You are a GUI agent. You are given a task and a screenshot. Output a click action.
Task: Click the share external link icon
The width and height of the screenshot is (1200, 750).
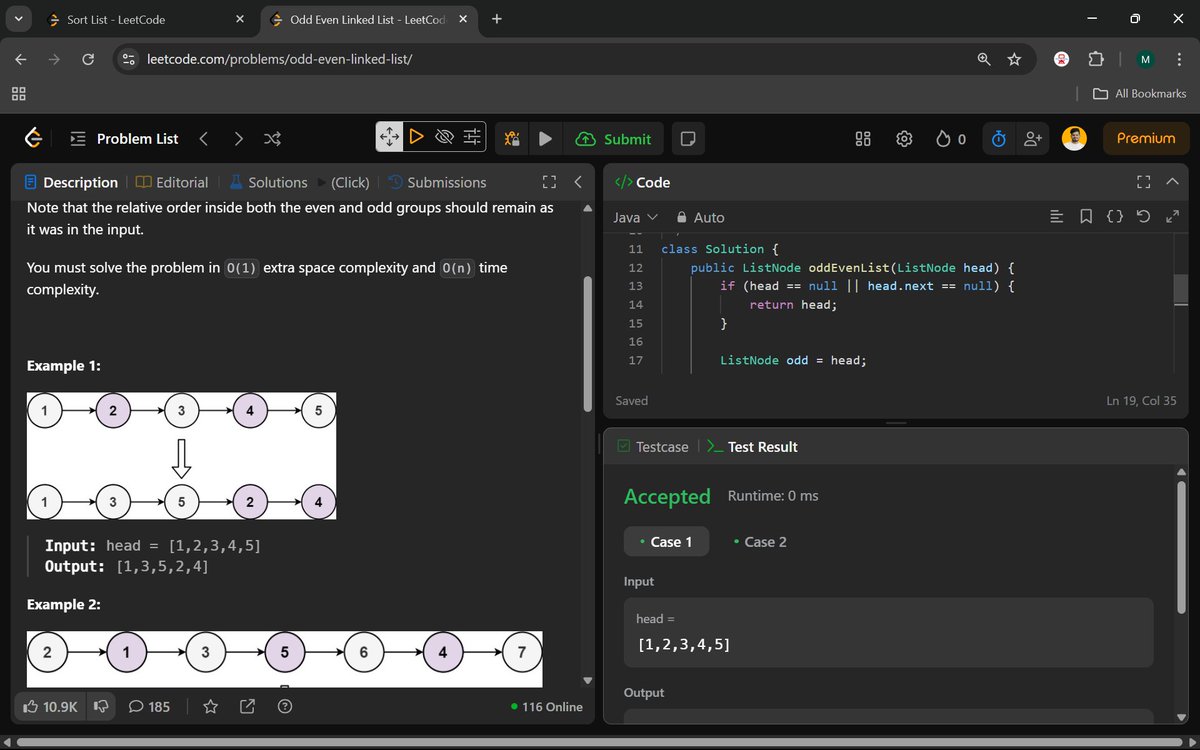click(x=247, y=707)
